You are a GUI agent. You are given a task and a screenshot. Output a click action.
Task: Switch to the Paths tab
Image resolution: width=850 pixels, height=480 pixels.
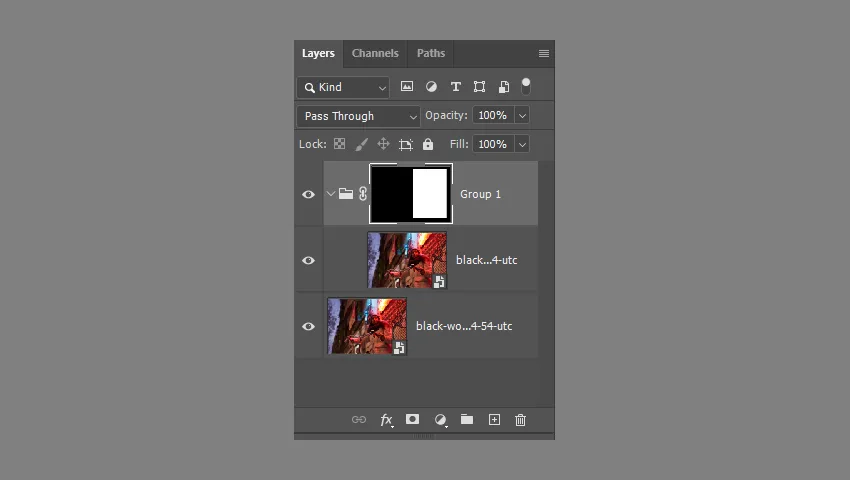[431, 53]
